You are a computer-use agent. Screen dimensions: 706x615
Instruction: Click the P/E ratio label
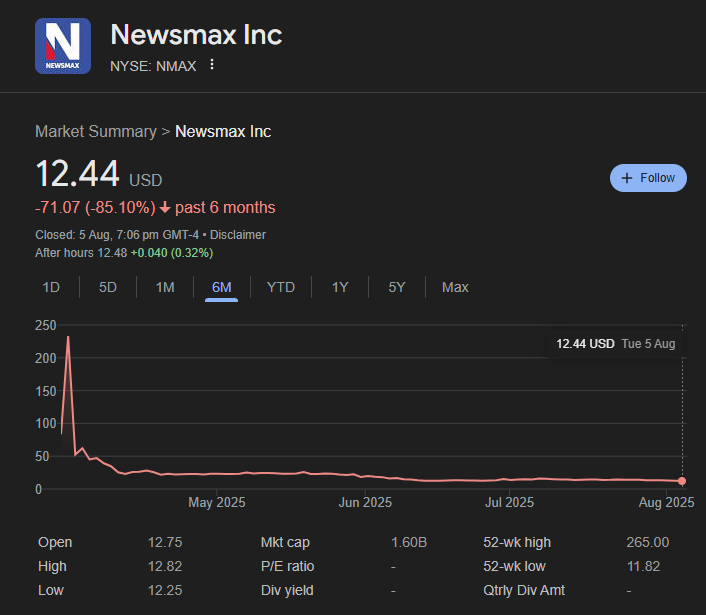point(287,566)
